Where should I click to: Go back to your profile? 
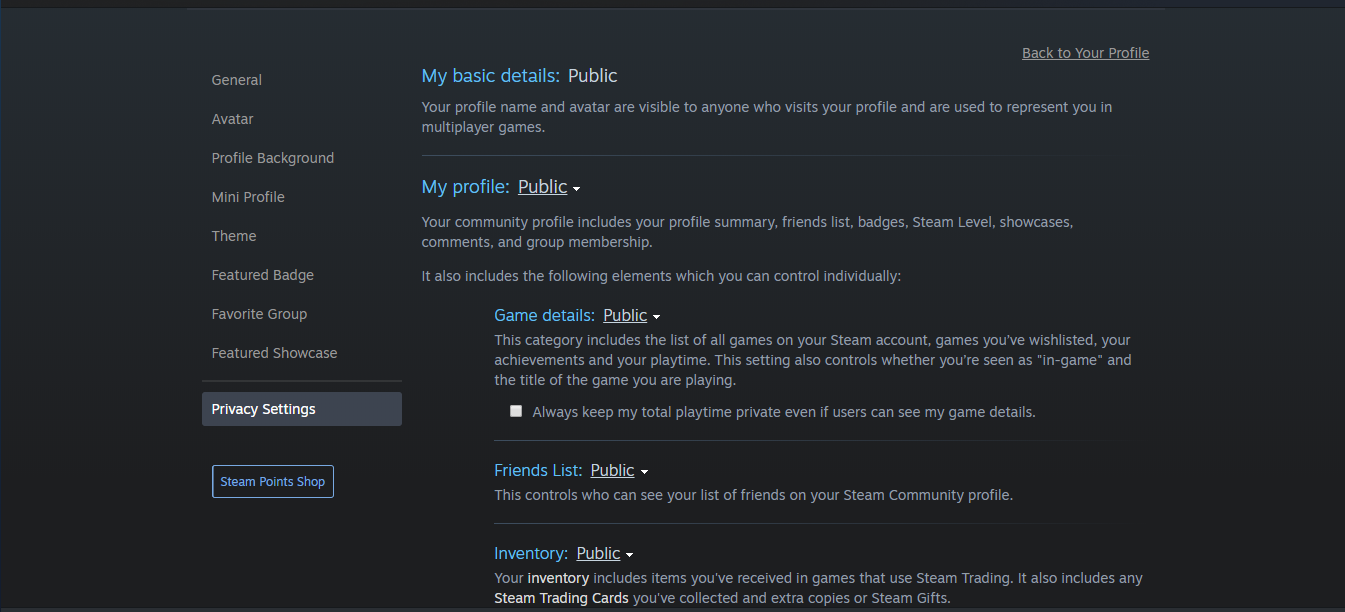(1085, 53)
